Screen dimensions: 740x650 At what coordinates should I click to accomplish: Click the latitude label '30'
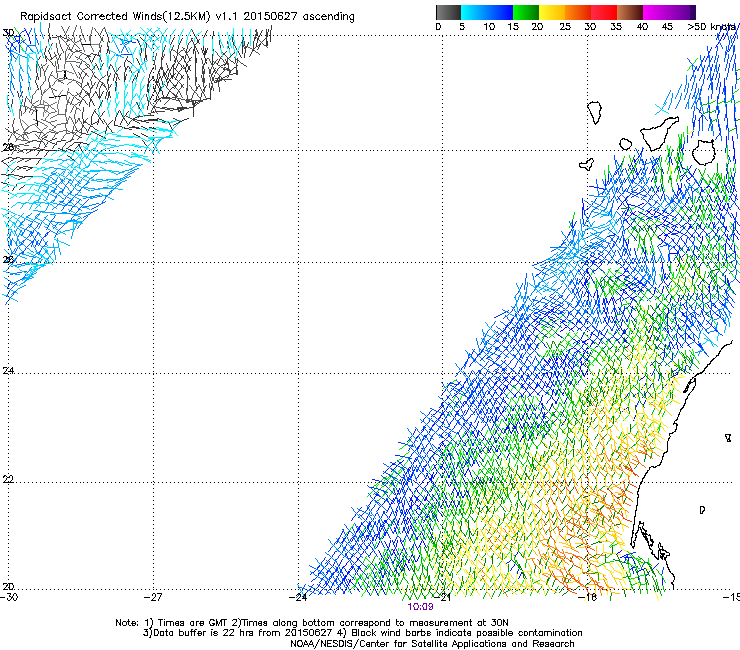click(8, 33)
